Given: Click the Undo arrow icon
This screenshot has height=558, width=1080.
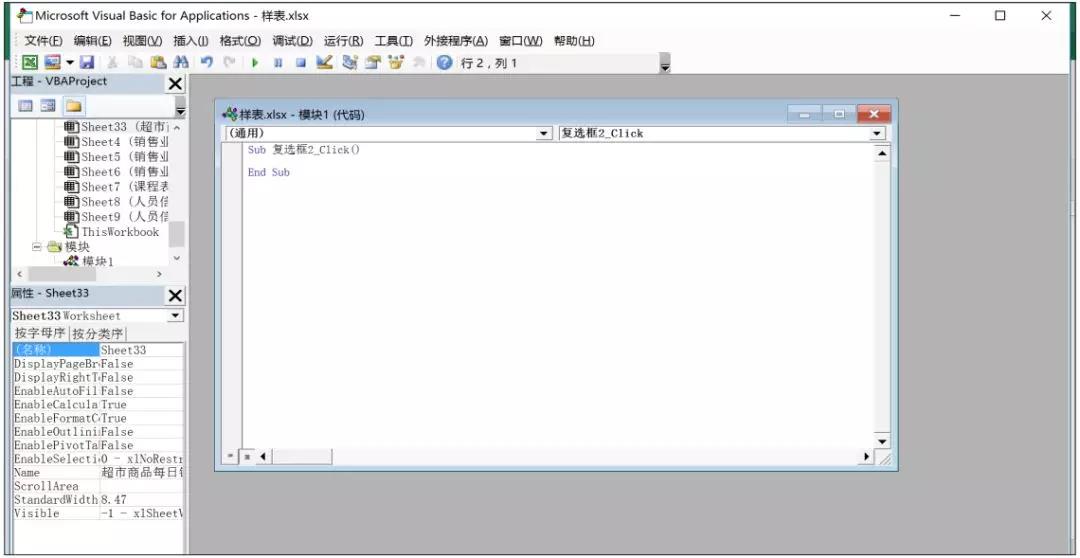Looking at the screenshot, I should click(x=206, y=63).
